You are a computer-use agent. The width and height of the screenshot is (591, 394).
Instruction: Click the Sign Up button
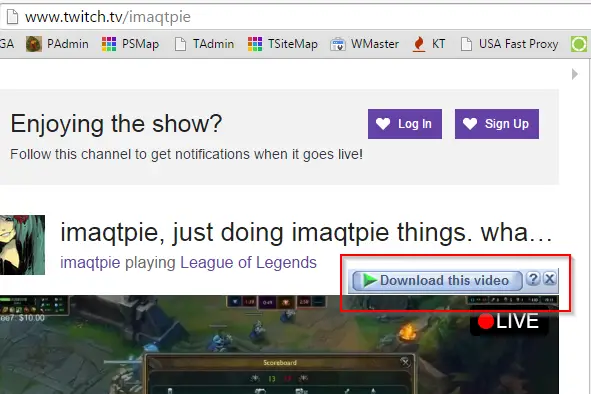497,124
